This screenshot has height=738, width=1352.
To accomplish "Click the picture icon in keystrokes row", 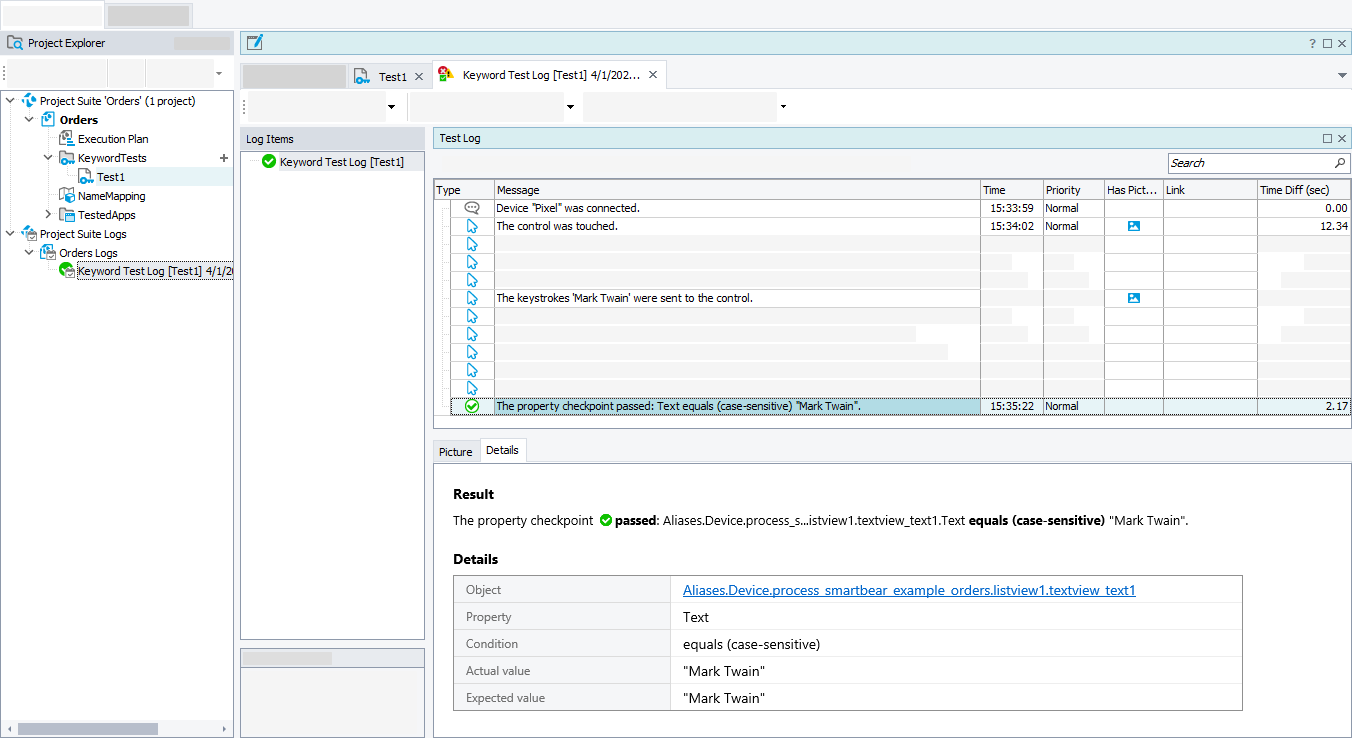I will point(1133,298).
